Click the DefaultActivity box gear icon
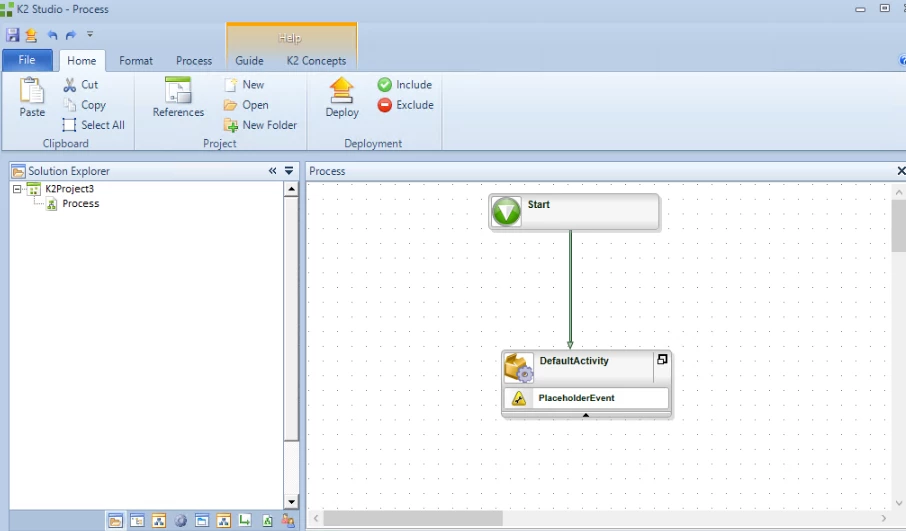This screenshot has height=531, width=906. coord(518,367)
